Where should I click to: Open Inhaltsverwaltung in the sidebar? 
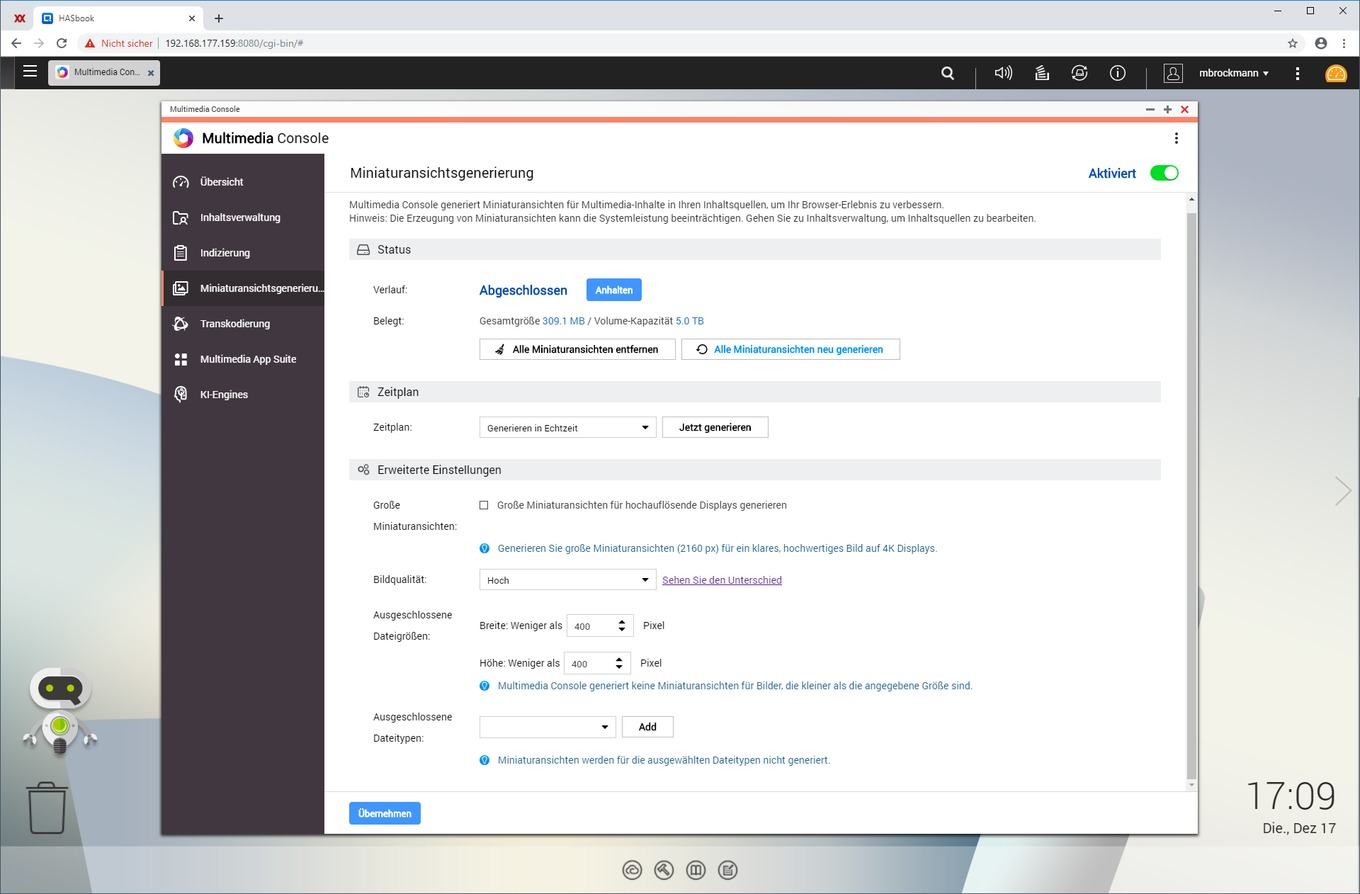tap(243, 217)
